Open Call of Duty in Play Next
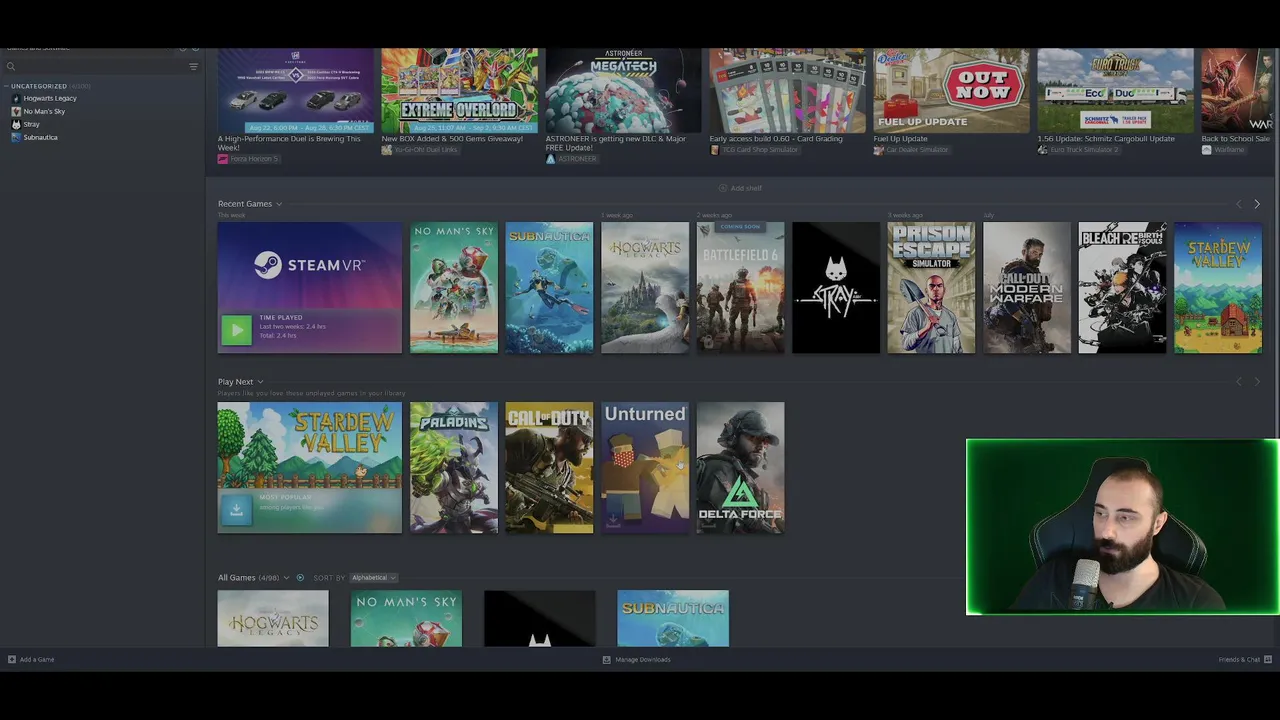Screen dimensions: 1280x720 549,467
